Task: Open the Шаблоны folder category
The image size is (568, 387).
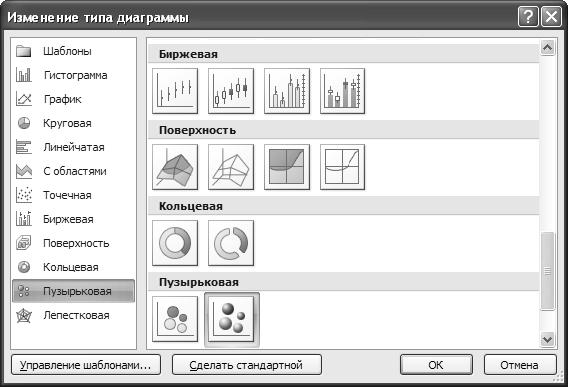Action: tap(24, 51)
